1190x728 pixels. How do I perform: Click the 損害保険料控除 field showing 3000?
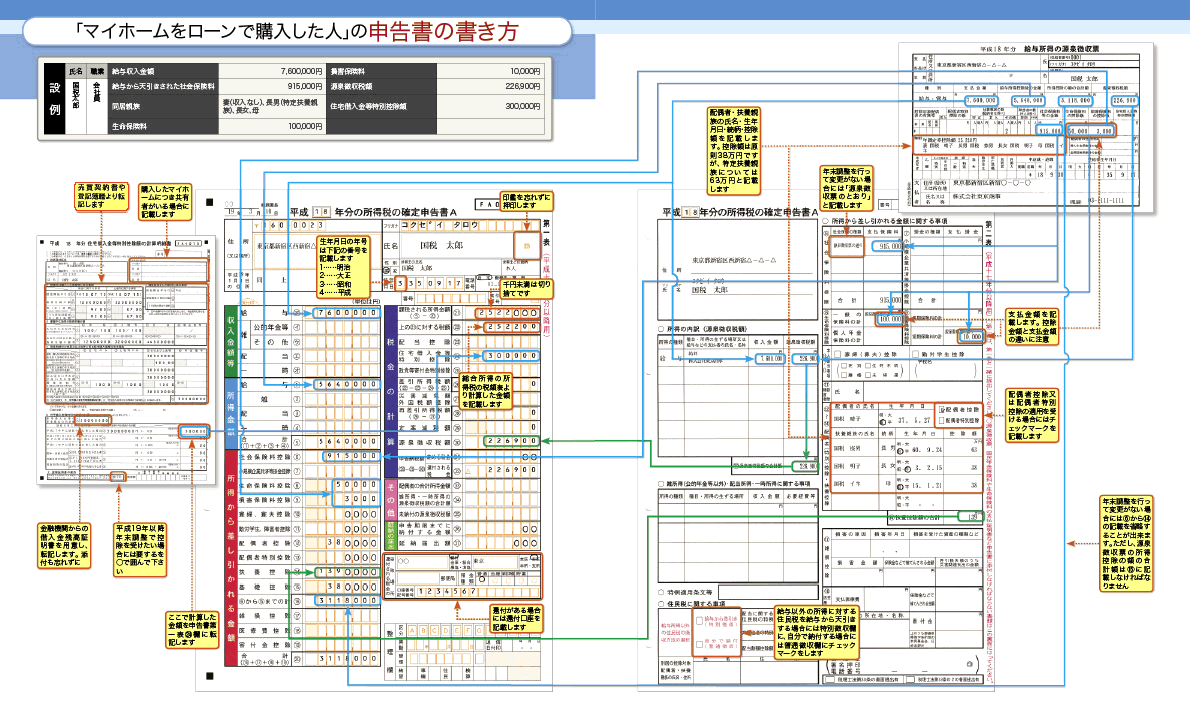[x=355, y=499]
